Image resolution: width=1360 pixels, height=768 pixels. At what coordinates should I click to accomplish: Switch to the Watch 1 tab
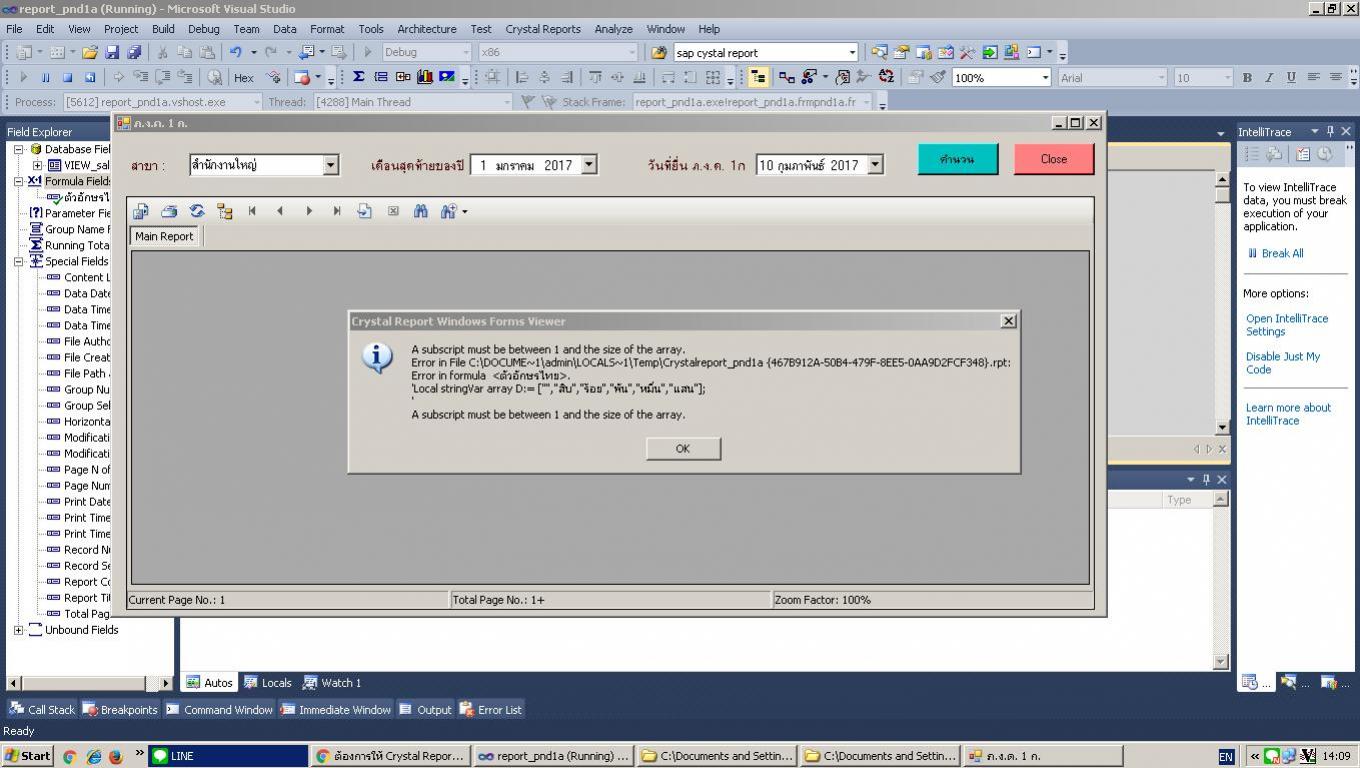click(331, 683)
